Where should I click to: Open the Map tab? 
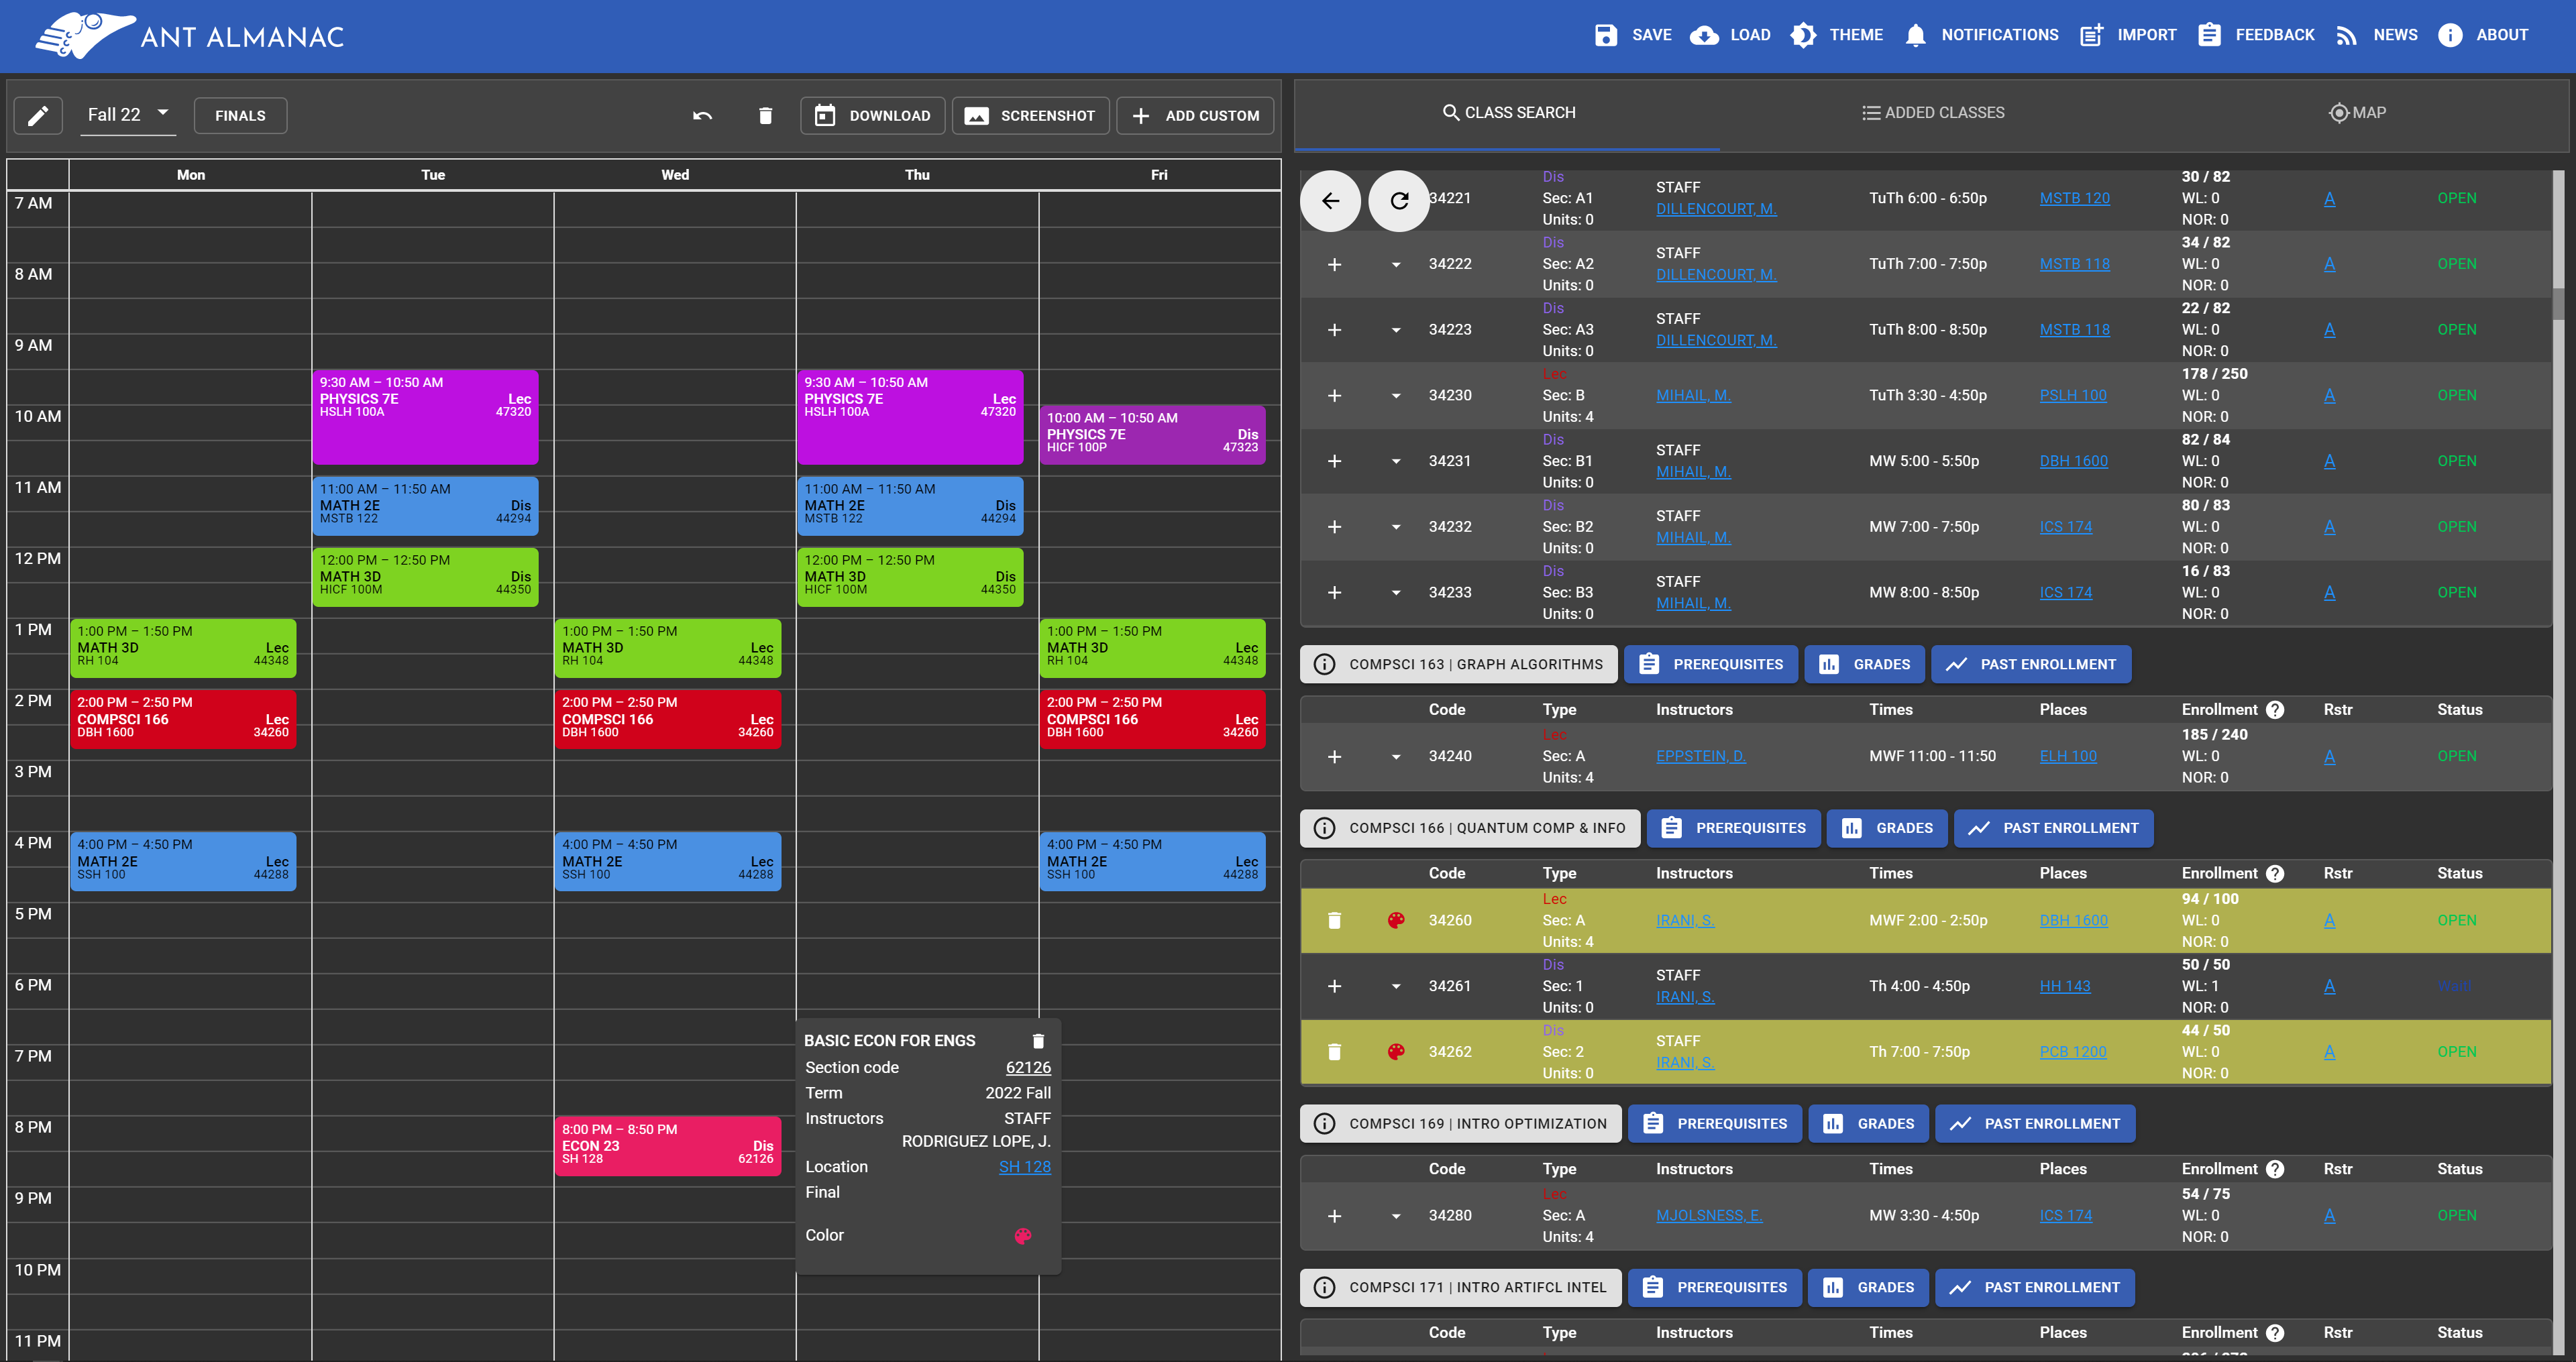2357,113
